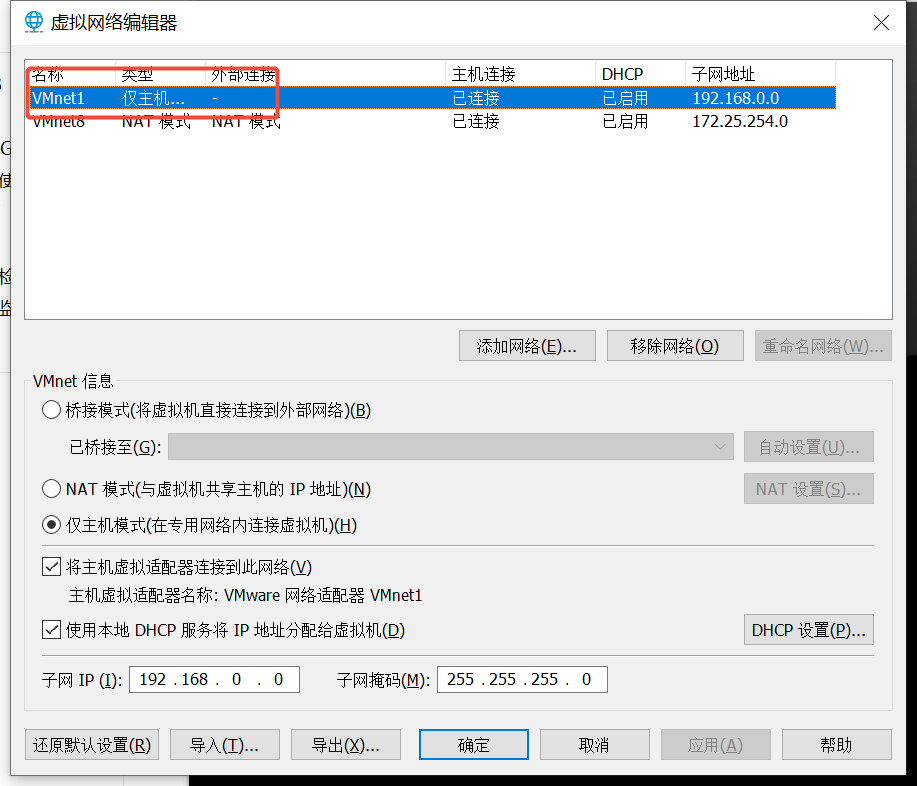917x786 pixels.
Task: Click the DHCP column header
Action: [640, 74]
